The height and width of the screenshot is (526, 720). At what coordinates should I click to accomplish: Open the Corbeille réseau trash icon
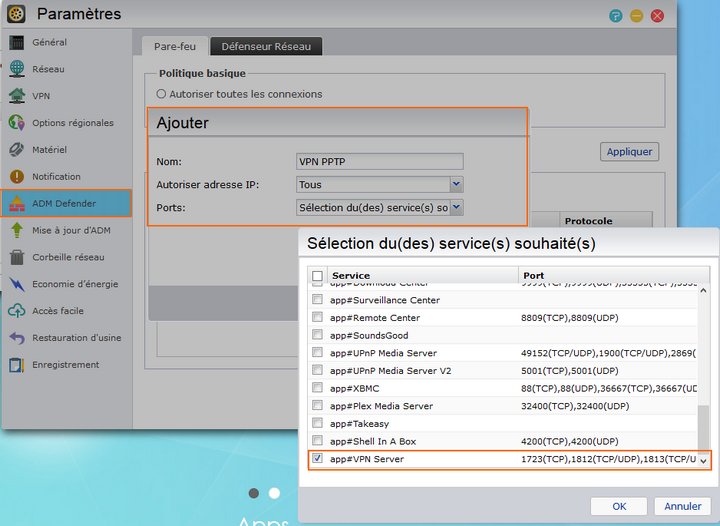16,257
